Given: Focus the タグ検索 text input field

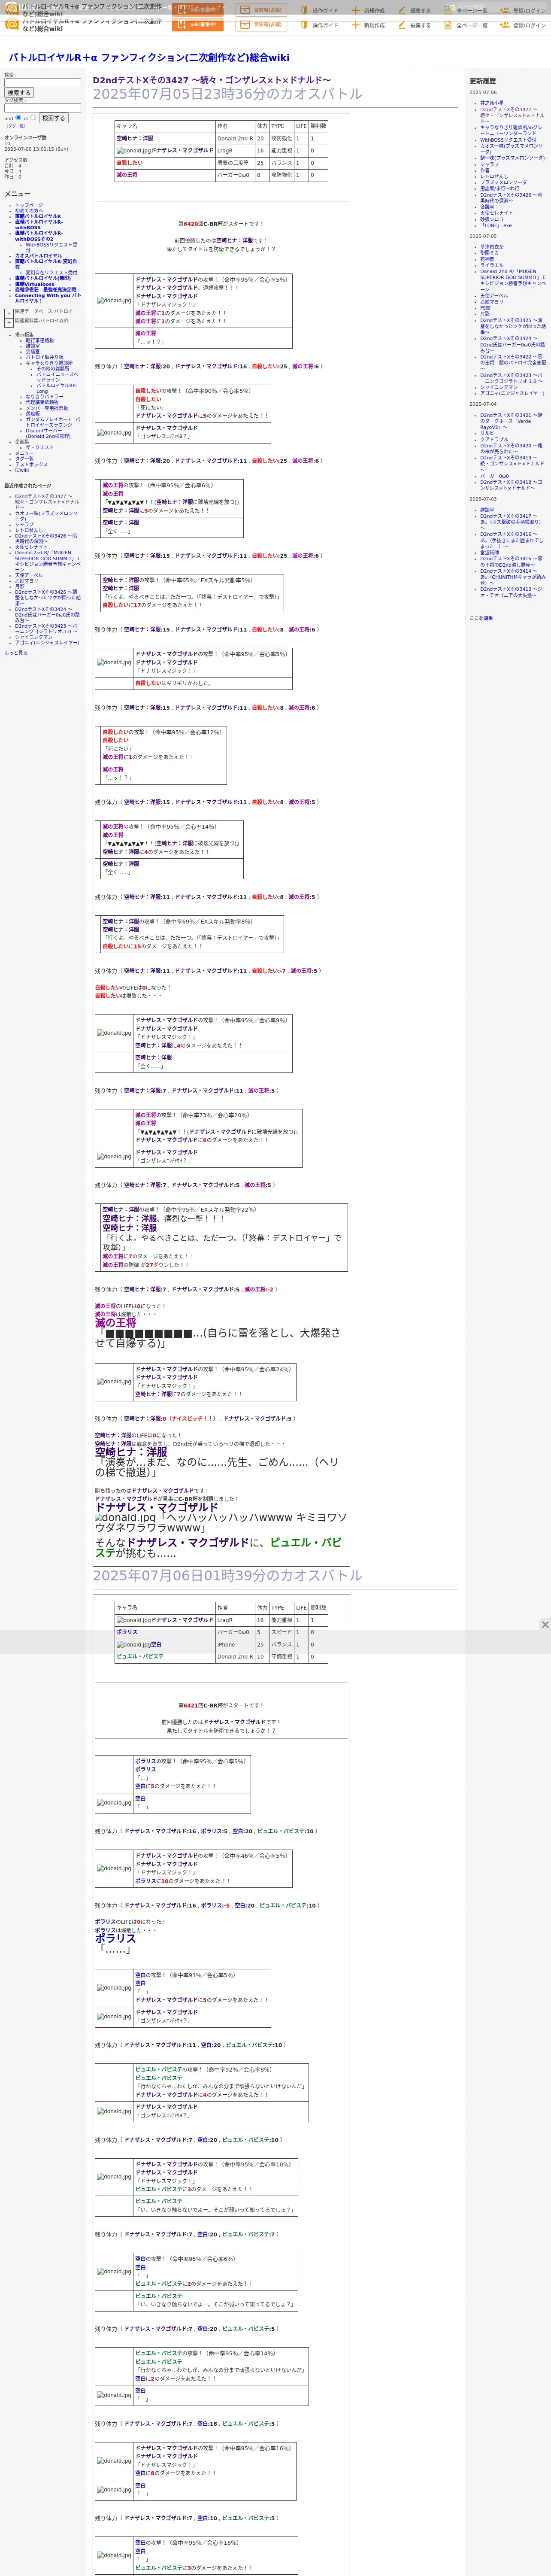Looking at the screenshot, I should pyautogui.click(x=42, y=108).
